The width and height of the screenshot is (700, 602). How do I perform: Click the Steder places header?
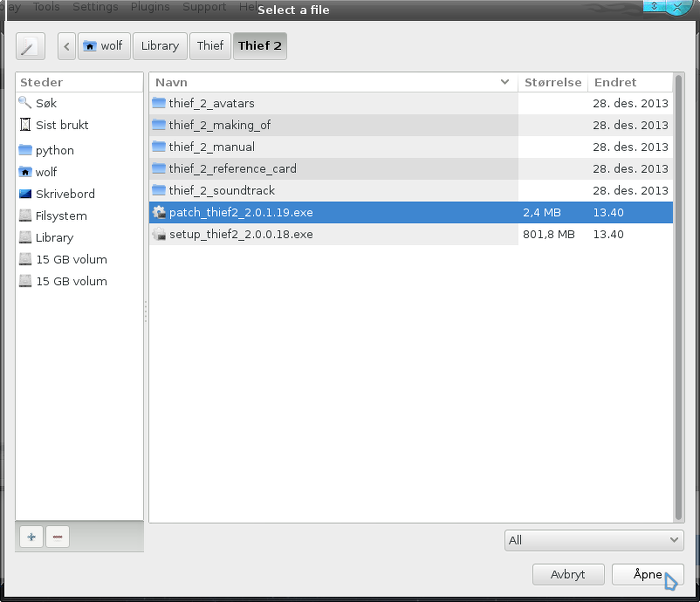(x=79, y=82)
